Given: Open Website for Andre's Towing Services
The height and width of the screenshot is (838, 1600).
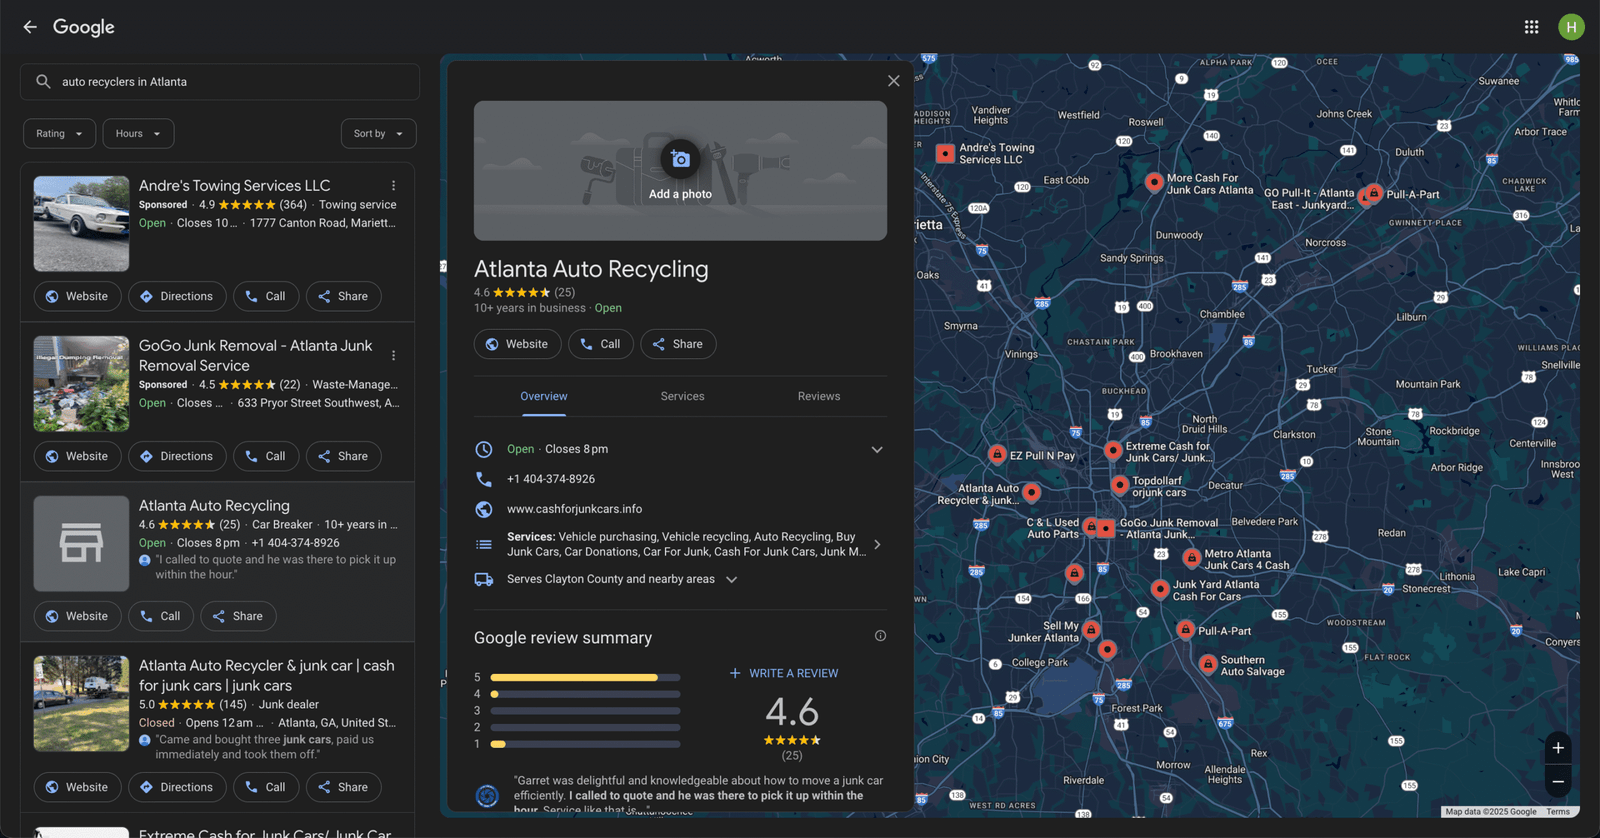Looking at the screenshot, I should [77, 296].
